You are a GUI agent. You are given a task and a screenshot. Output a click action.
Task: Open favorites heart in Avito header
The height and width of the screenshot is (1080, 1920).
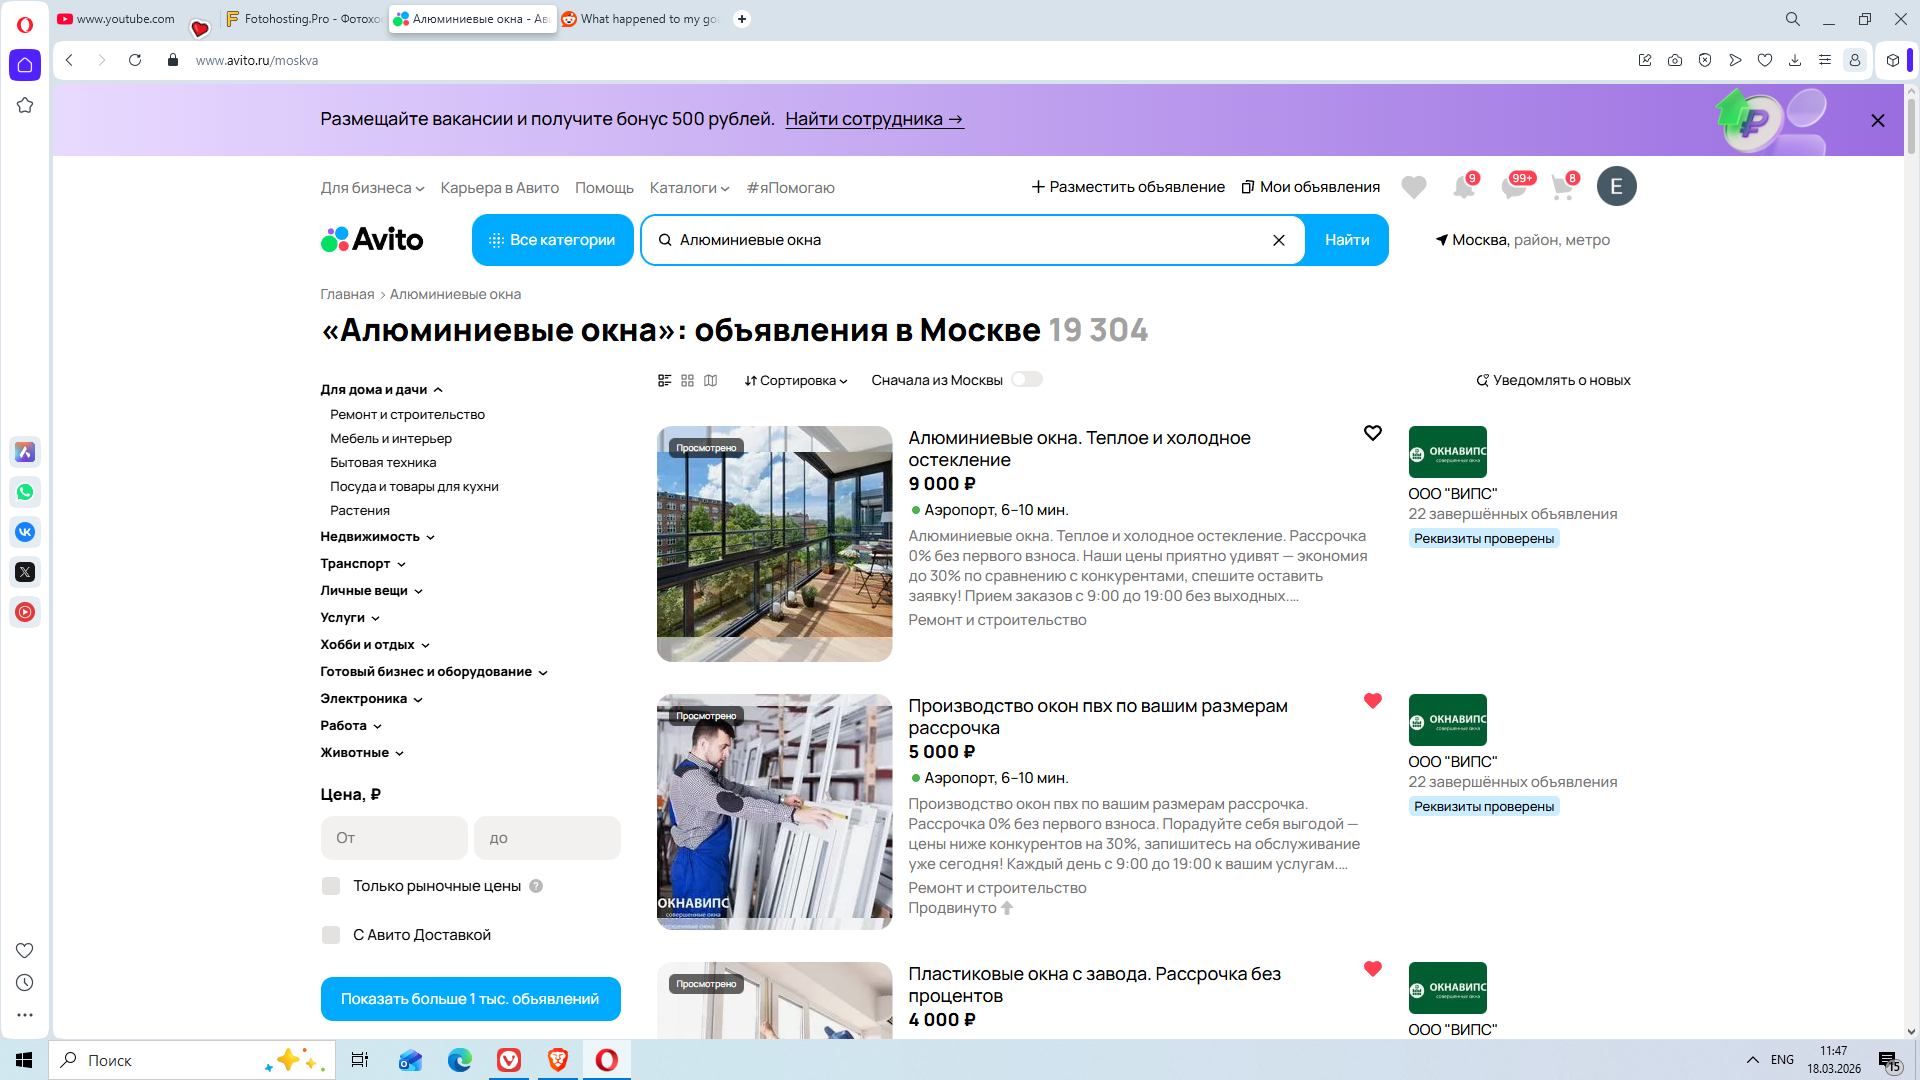tap(1413, 187)
